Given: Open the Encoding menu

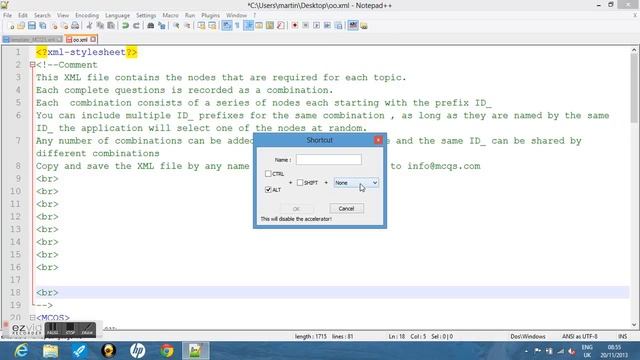Looking at the screenshot, I should (x=87, y=16).
